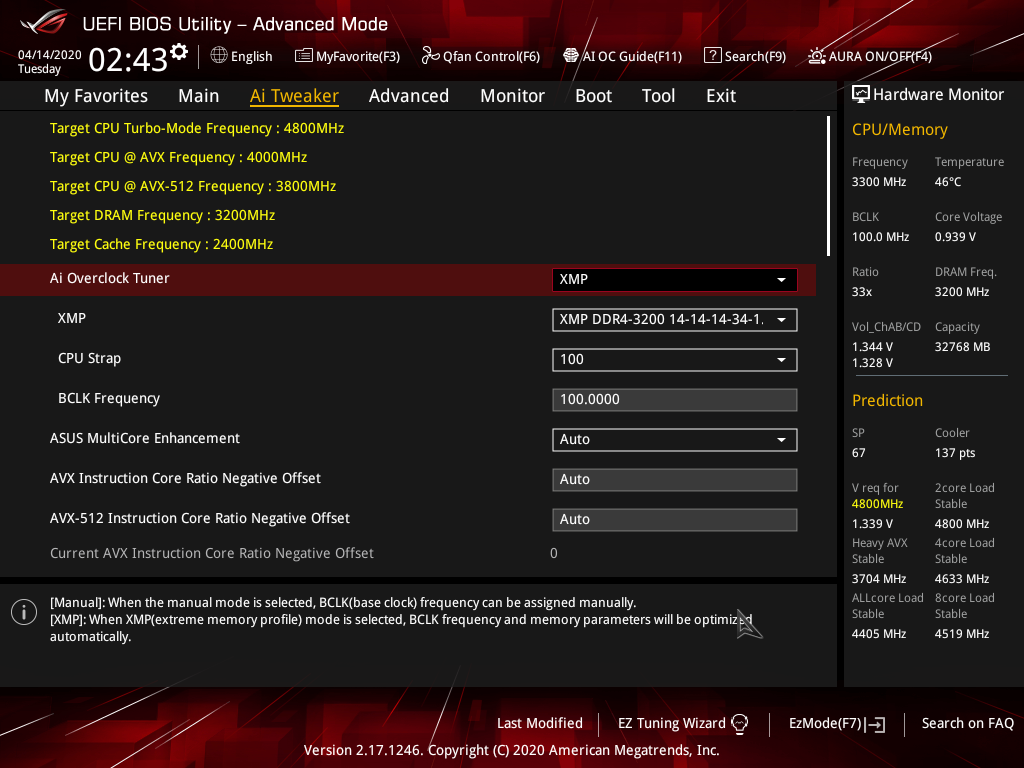Click Search on FAQ
1024x768 pixels.
(967, 723)
